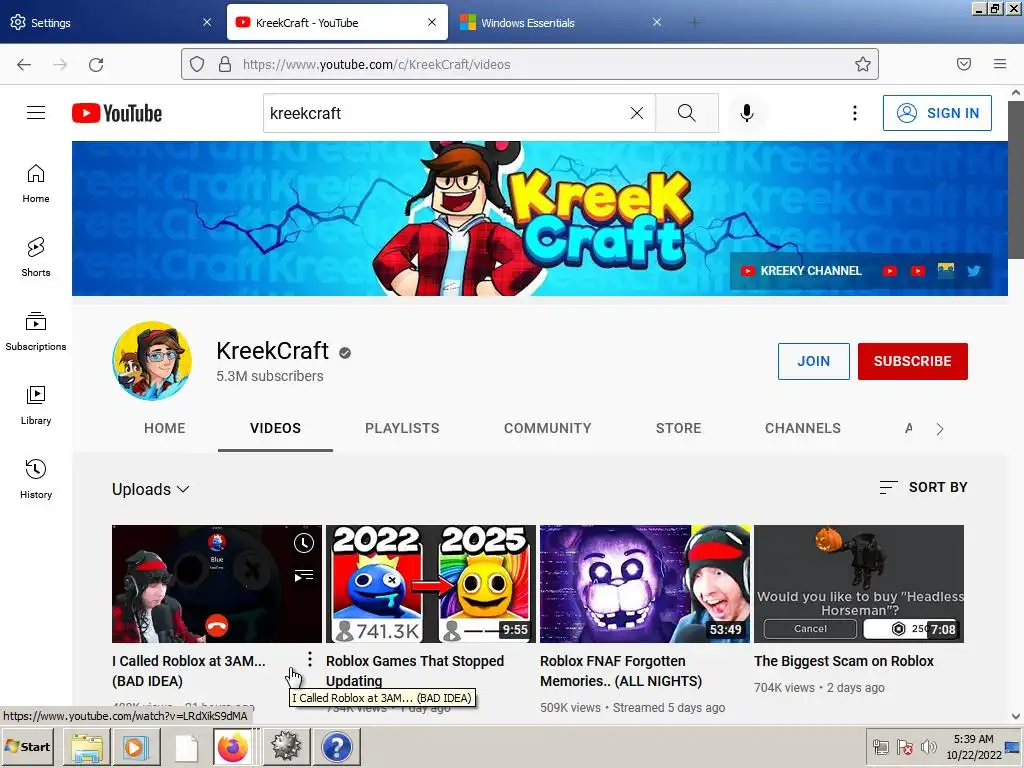This screenshot has width=1024, height=768.
Task: Open the help question mark taskbar icon
Action: click(x=337, y=747)
